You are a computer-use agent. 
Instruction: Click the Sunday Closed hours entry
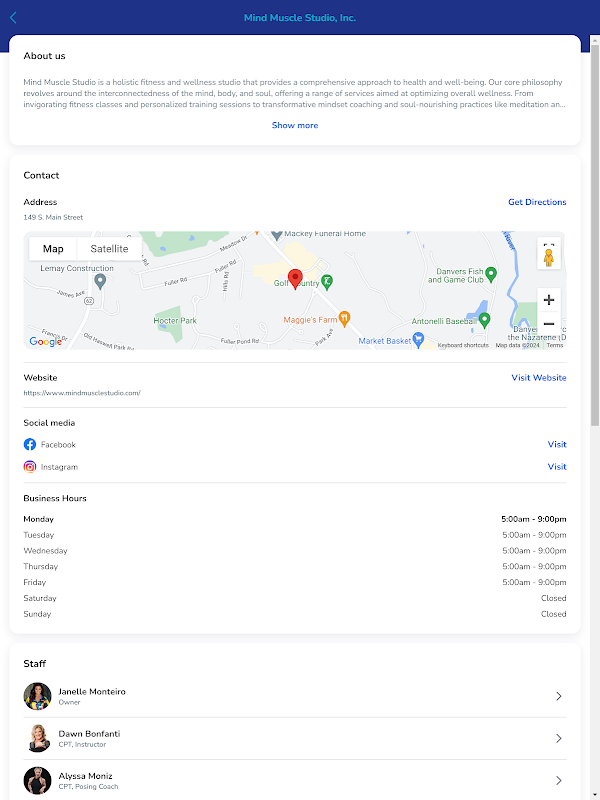coord(554,614)
